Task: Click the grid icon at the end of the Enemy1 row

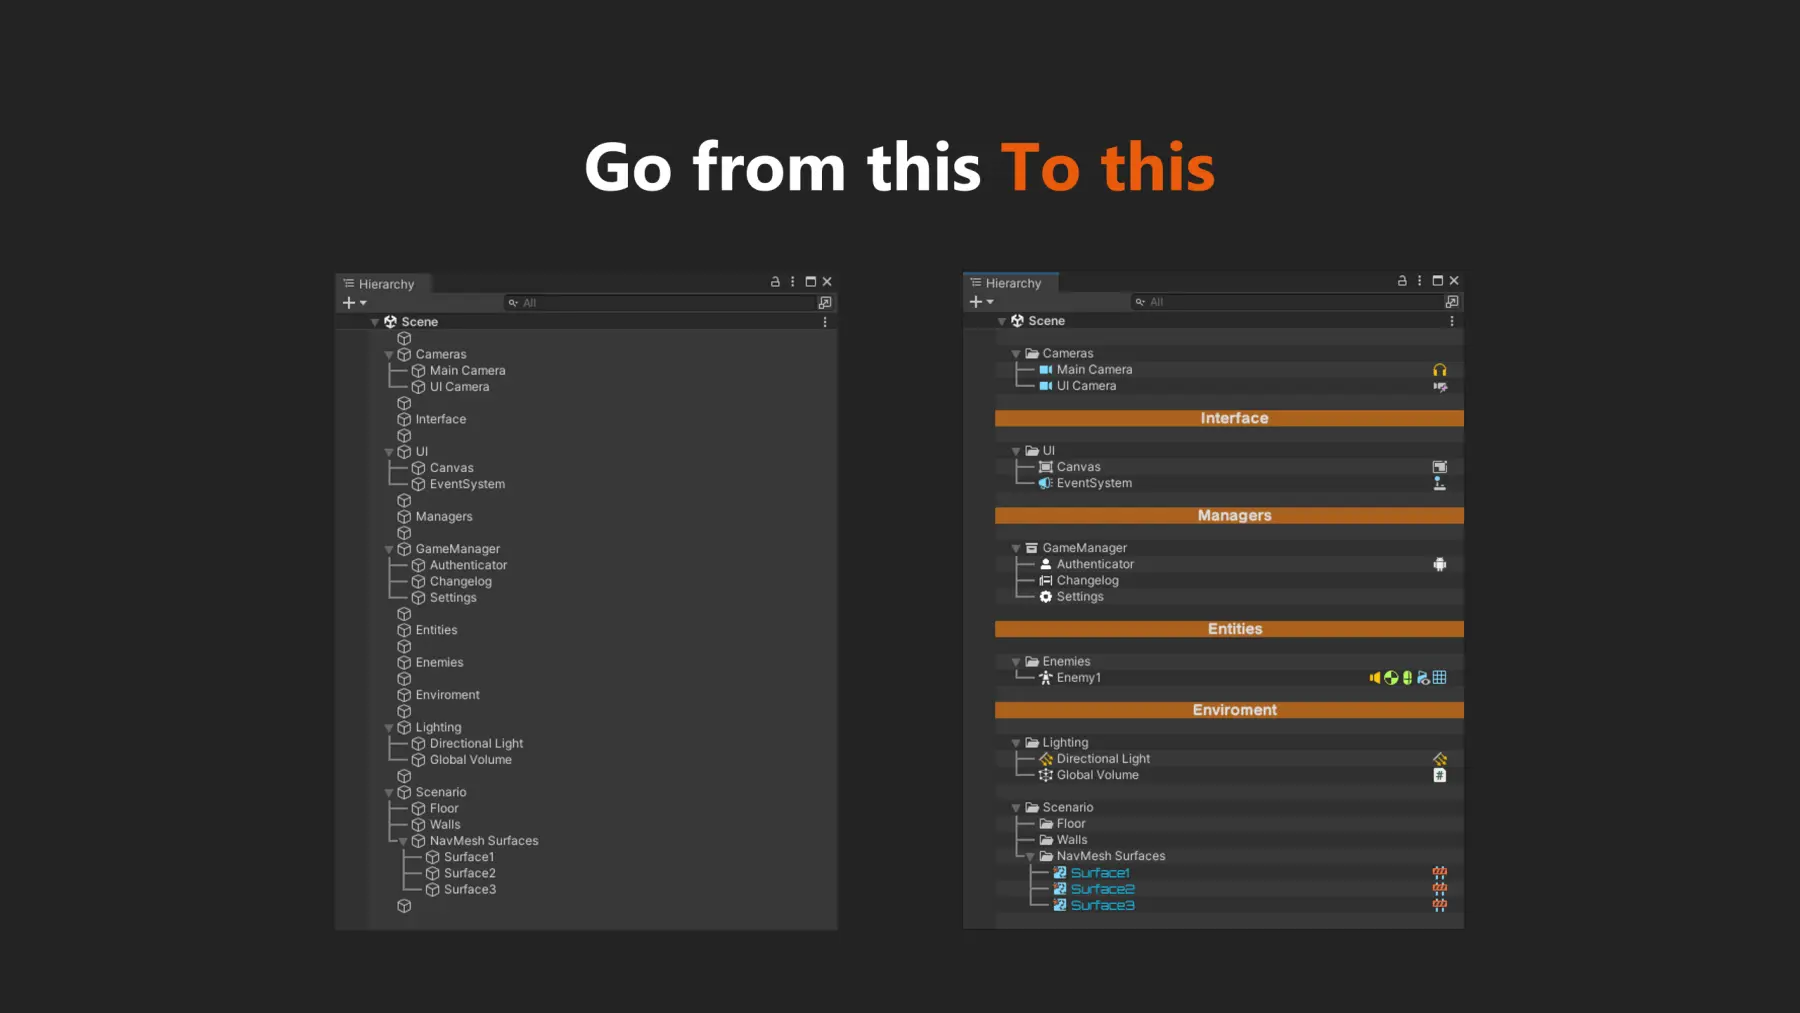Action: pos(1439,678)
